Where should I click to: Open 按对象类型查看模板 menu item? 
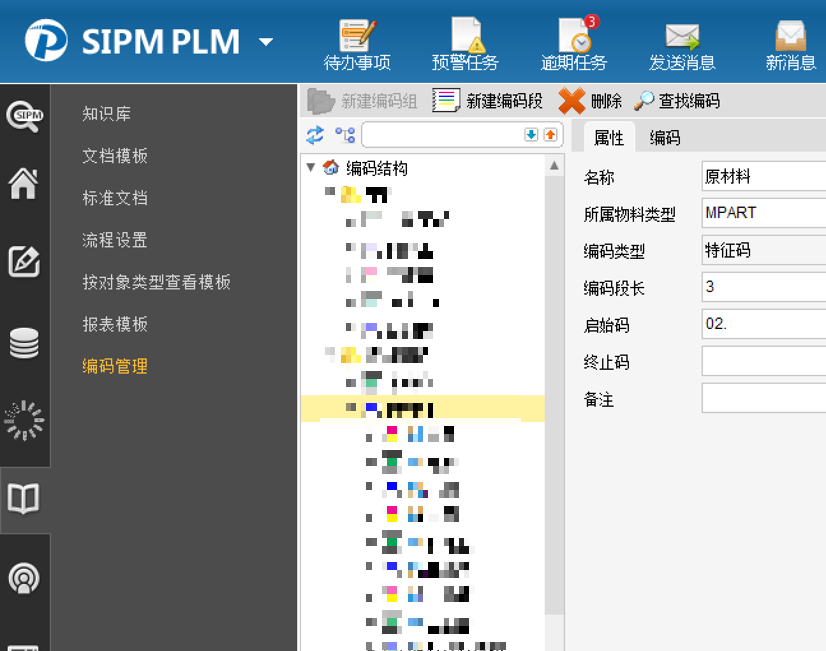pos(156,282)
